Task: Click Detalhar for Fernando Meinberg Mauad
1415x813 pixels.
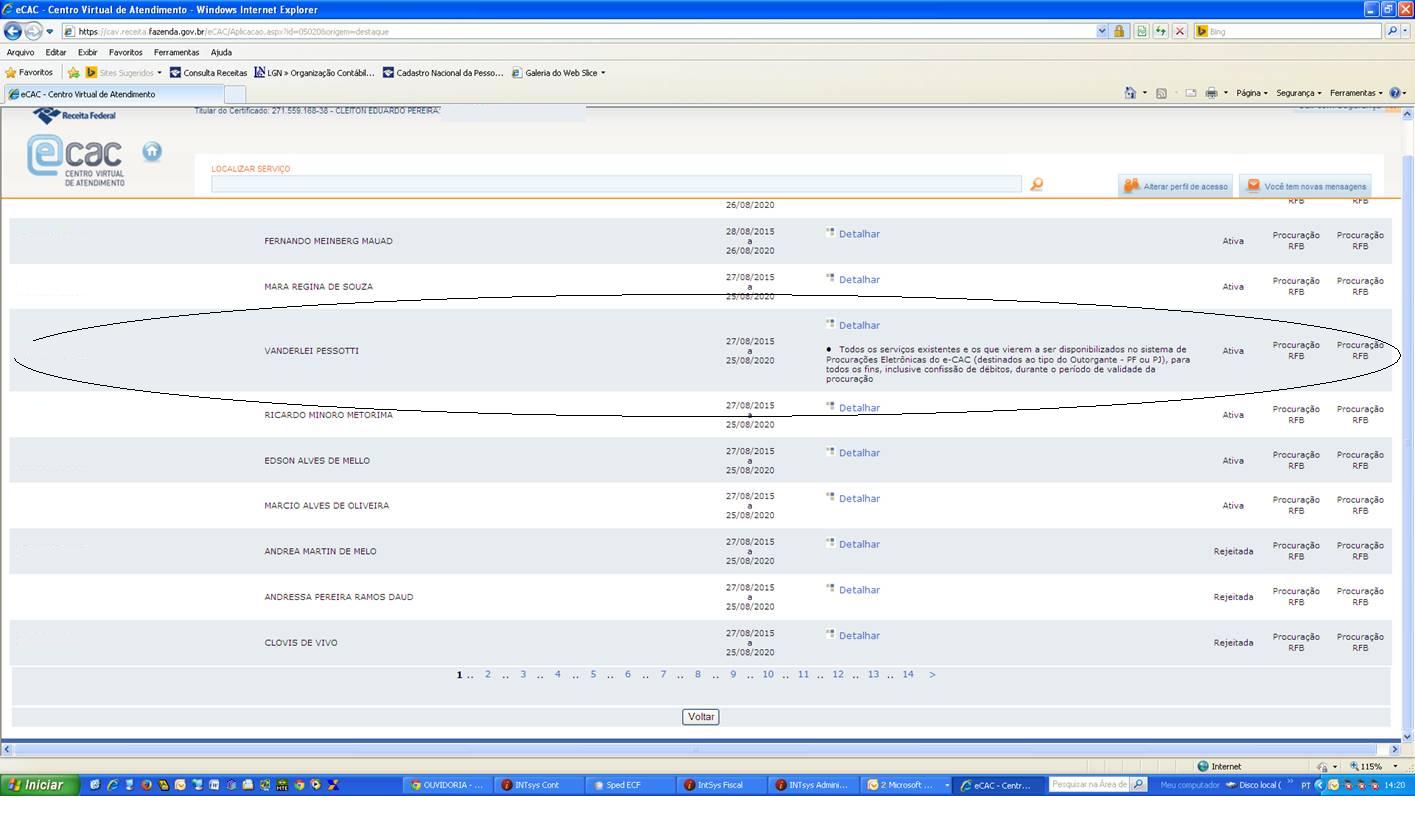Action: tap(858, 234)
